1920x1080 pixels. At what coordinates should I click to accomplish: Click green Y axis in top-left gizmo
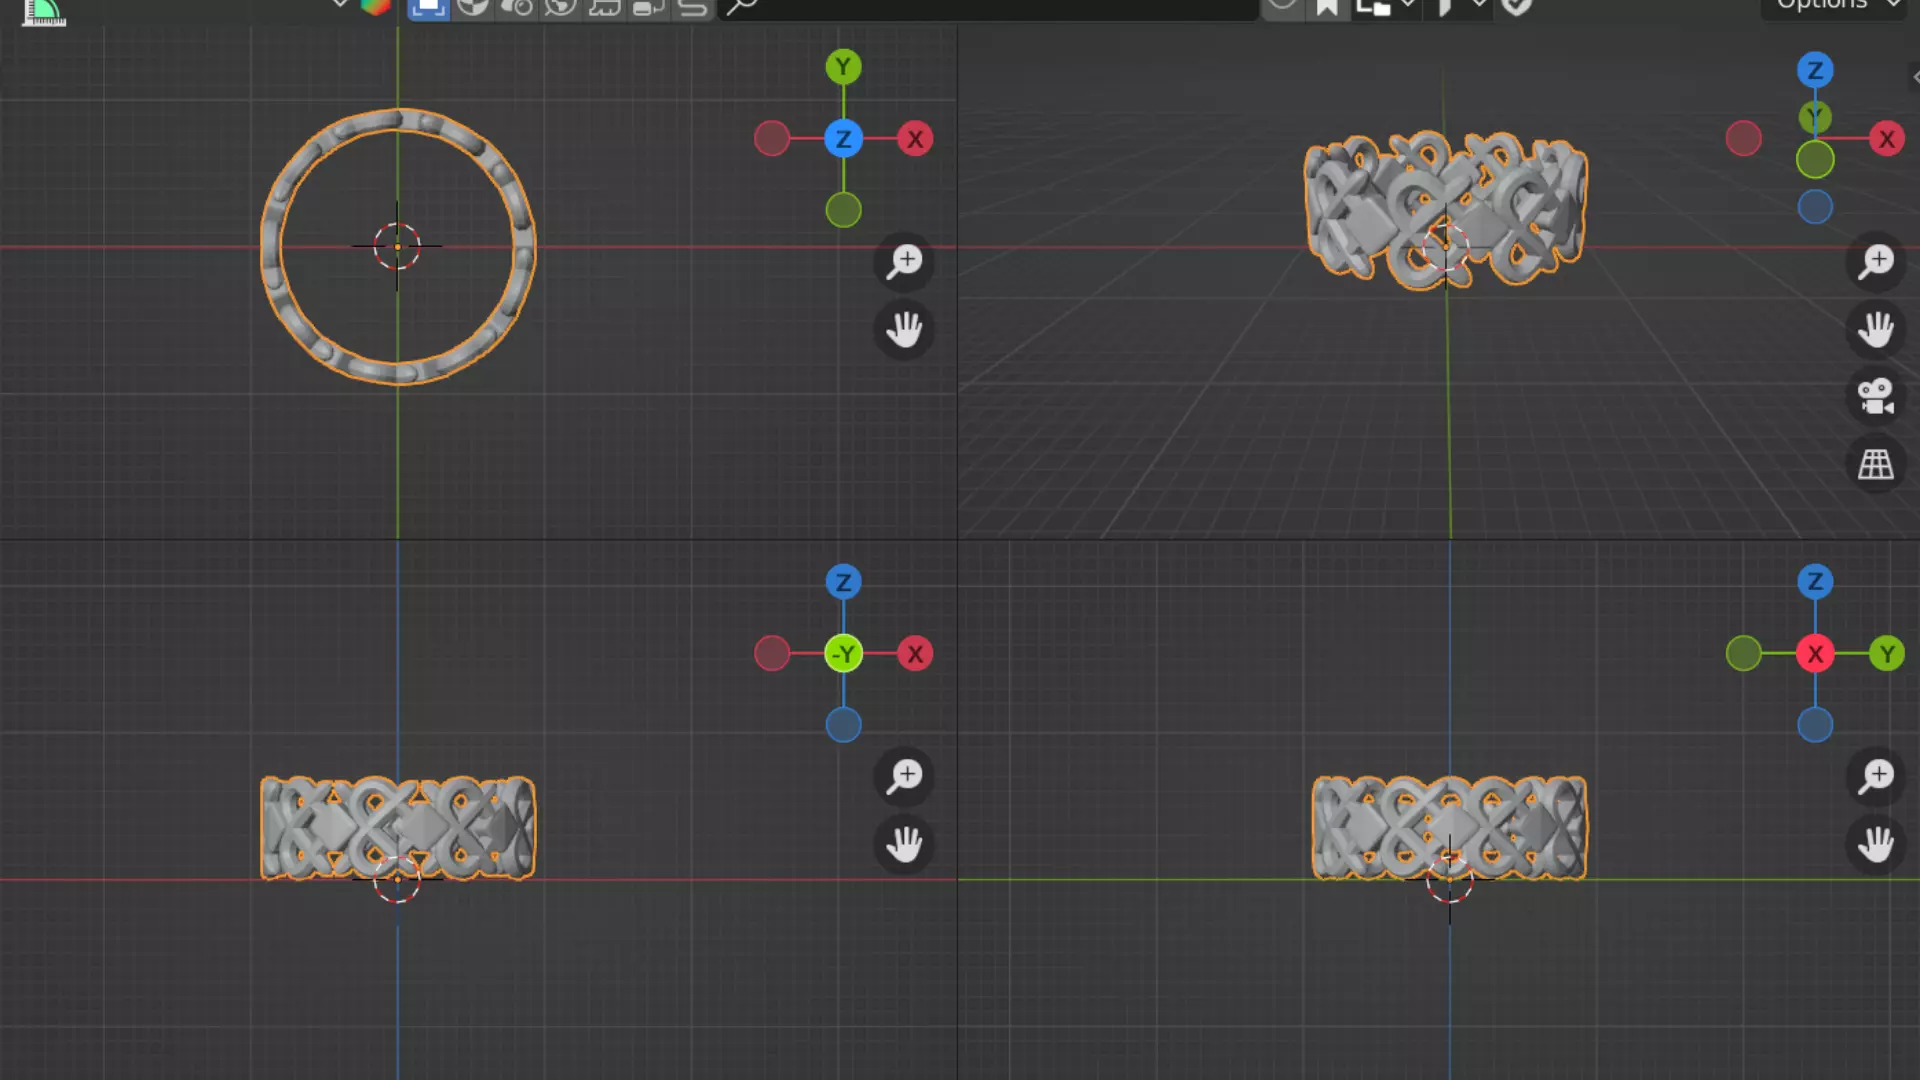point(843,67)
